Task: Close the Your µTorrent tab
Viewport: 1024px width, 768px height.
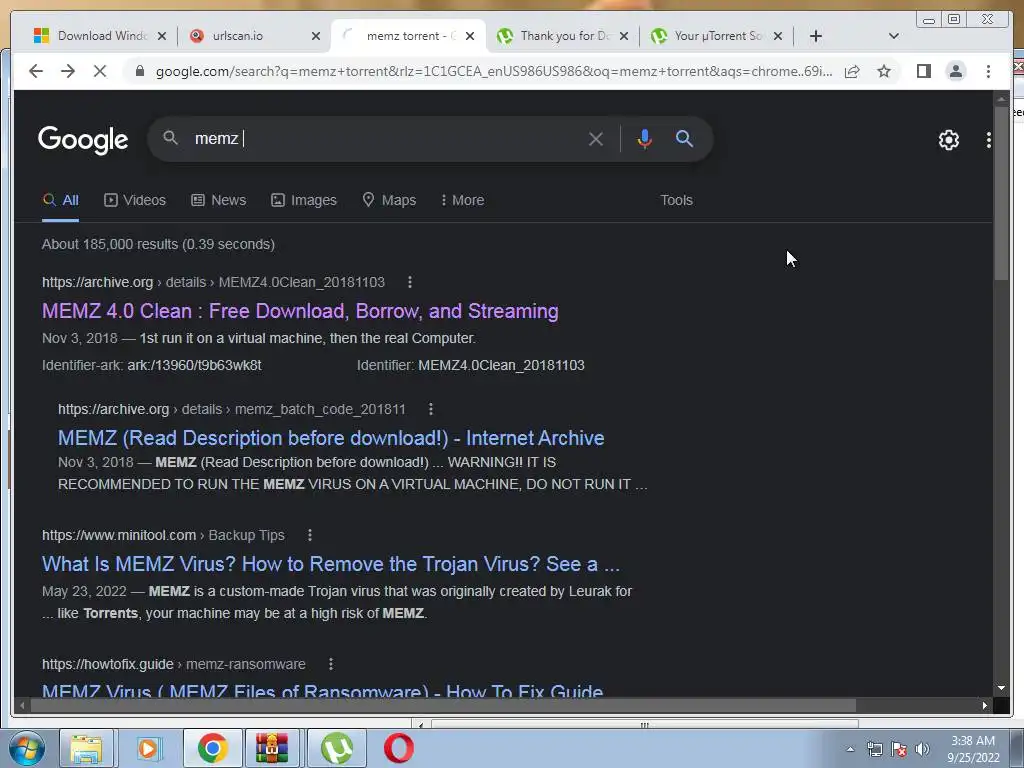Action: (778, 36)
